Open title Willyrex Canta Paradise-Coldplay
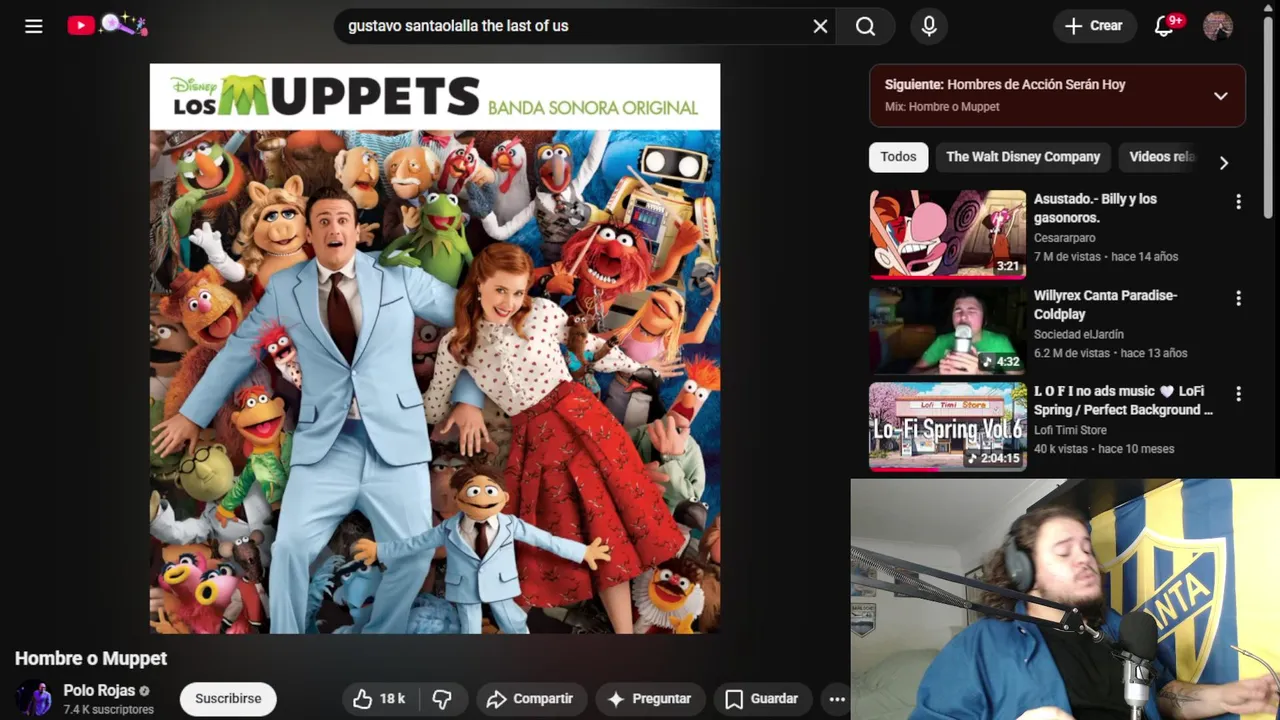Image resolution: width=1280 pixels, height=720 pixels. [1105, 304]
